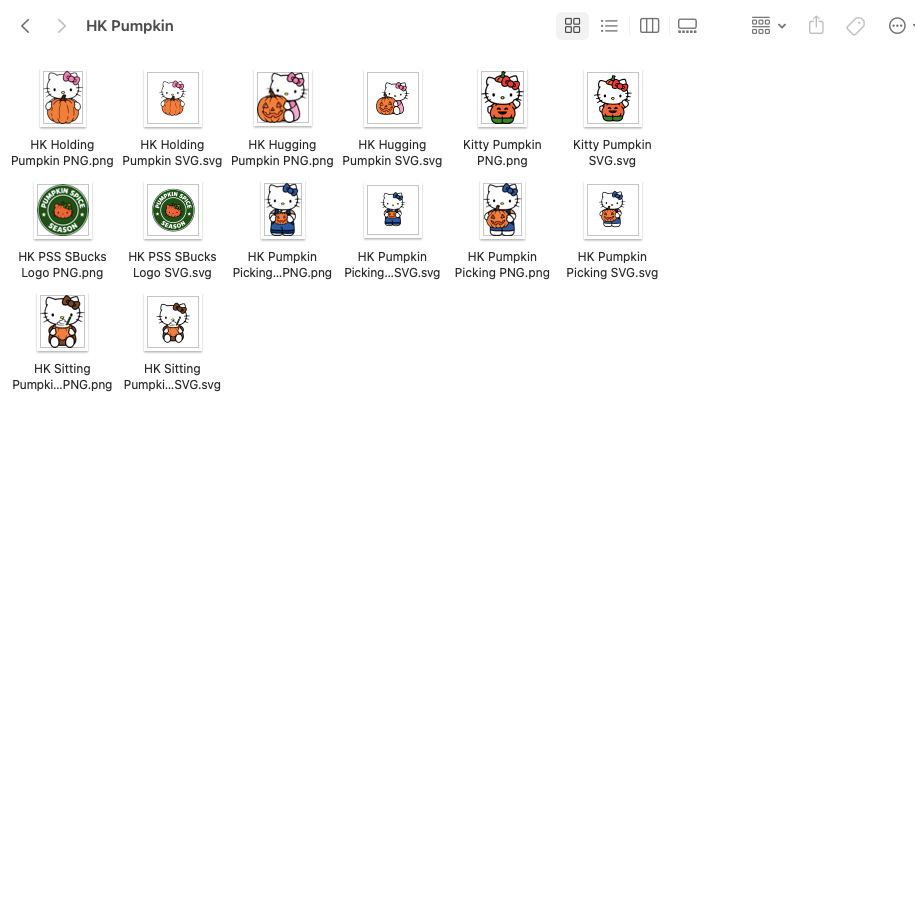
Task: Select thumbnail above "HK Sitting Pumpki...SVG.svg" label
Action: tap(173, 322)
